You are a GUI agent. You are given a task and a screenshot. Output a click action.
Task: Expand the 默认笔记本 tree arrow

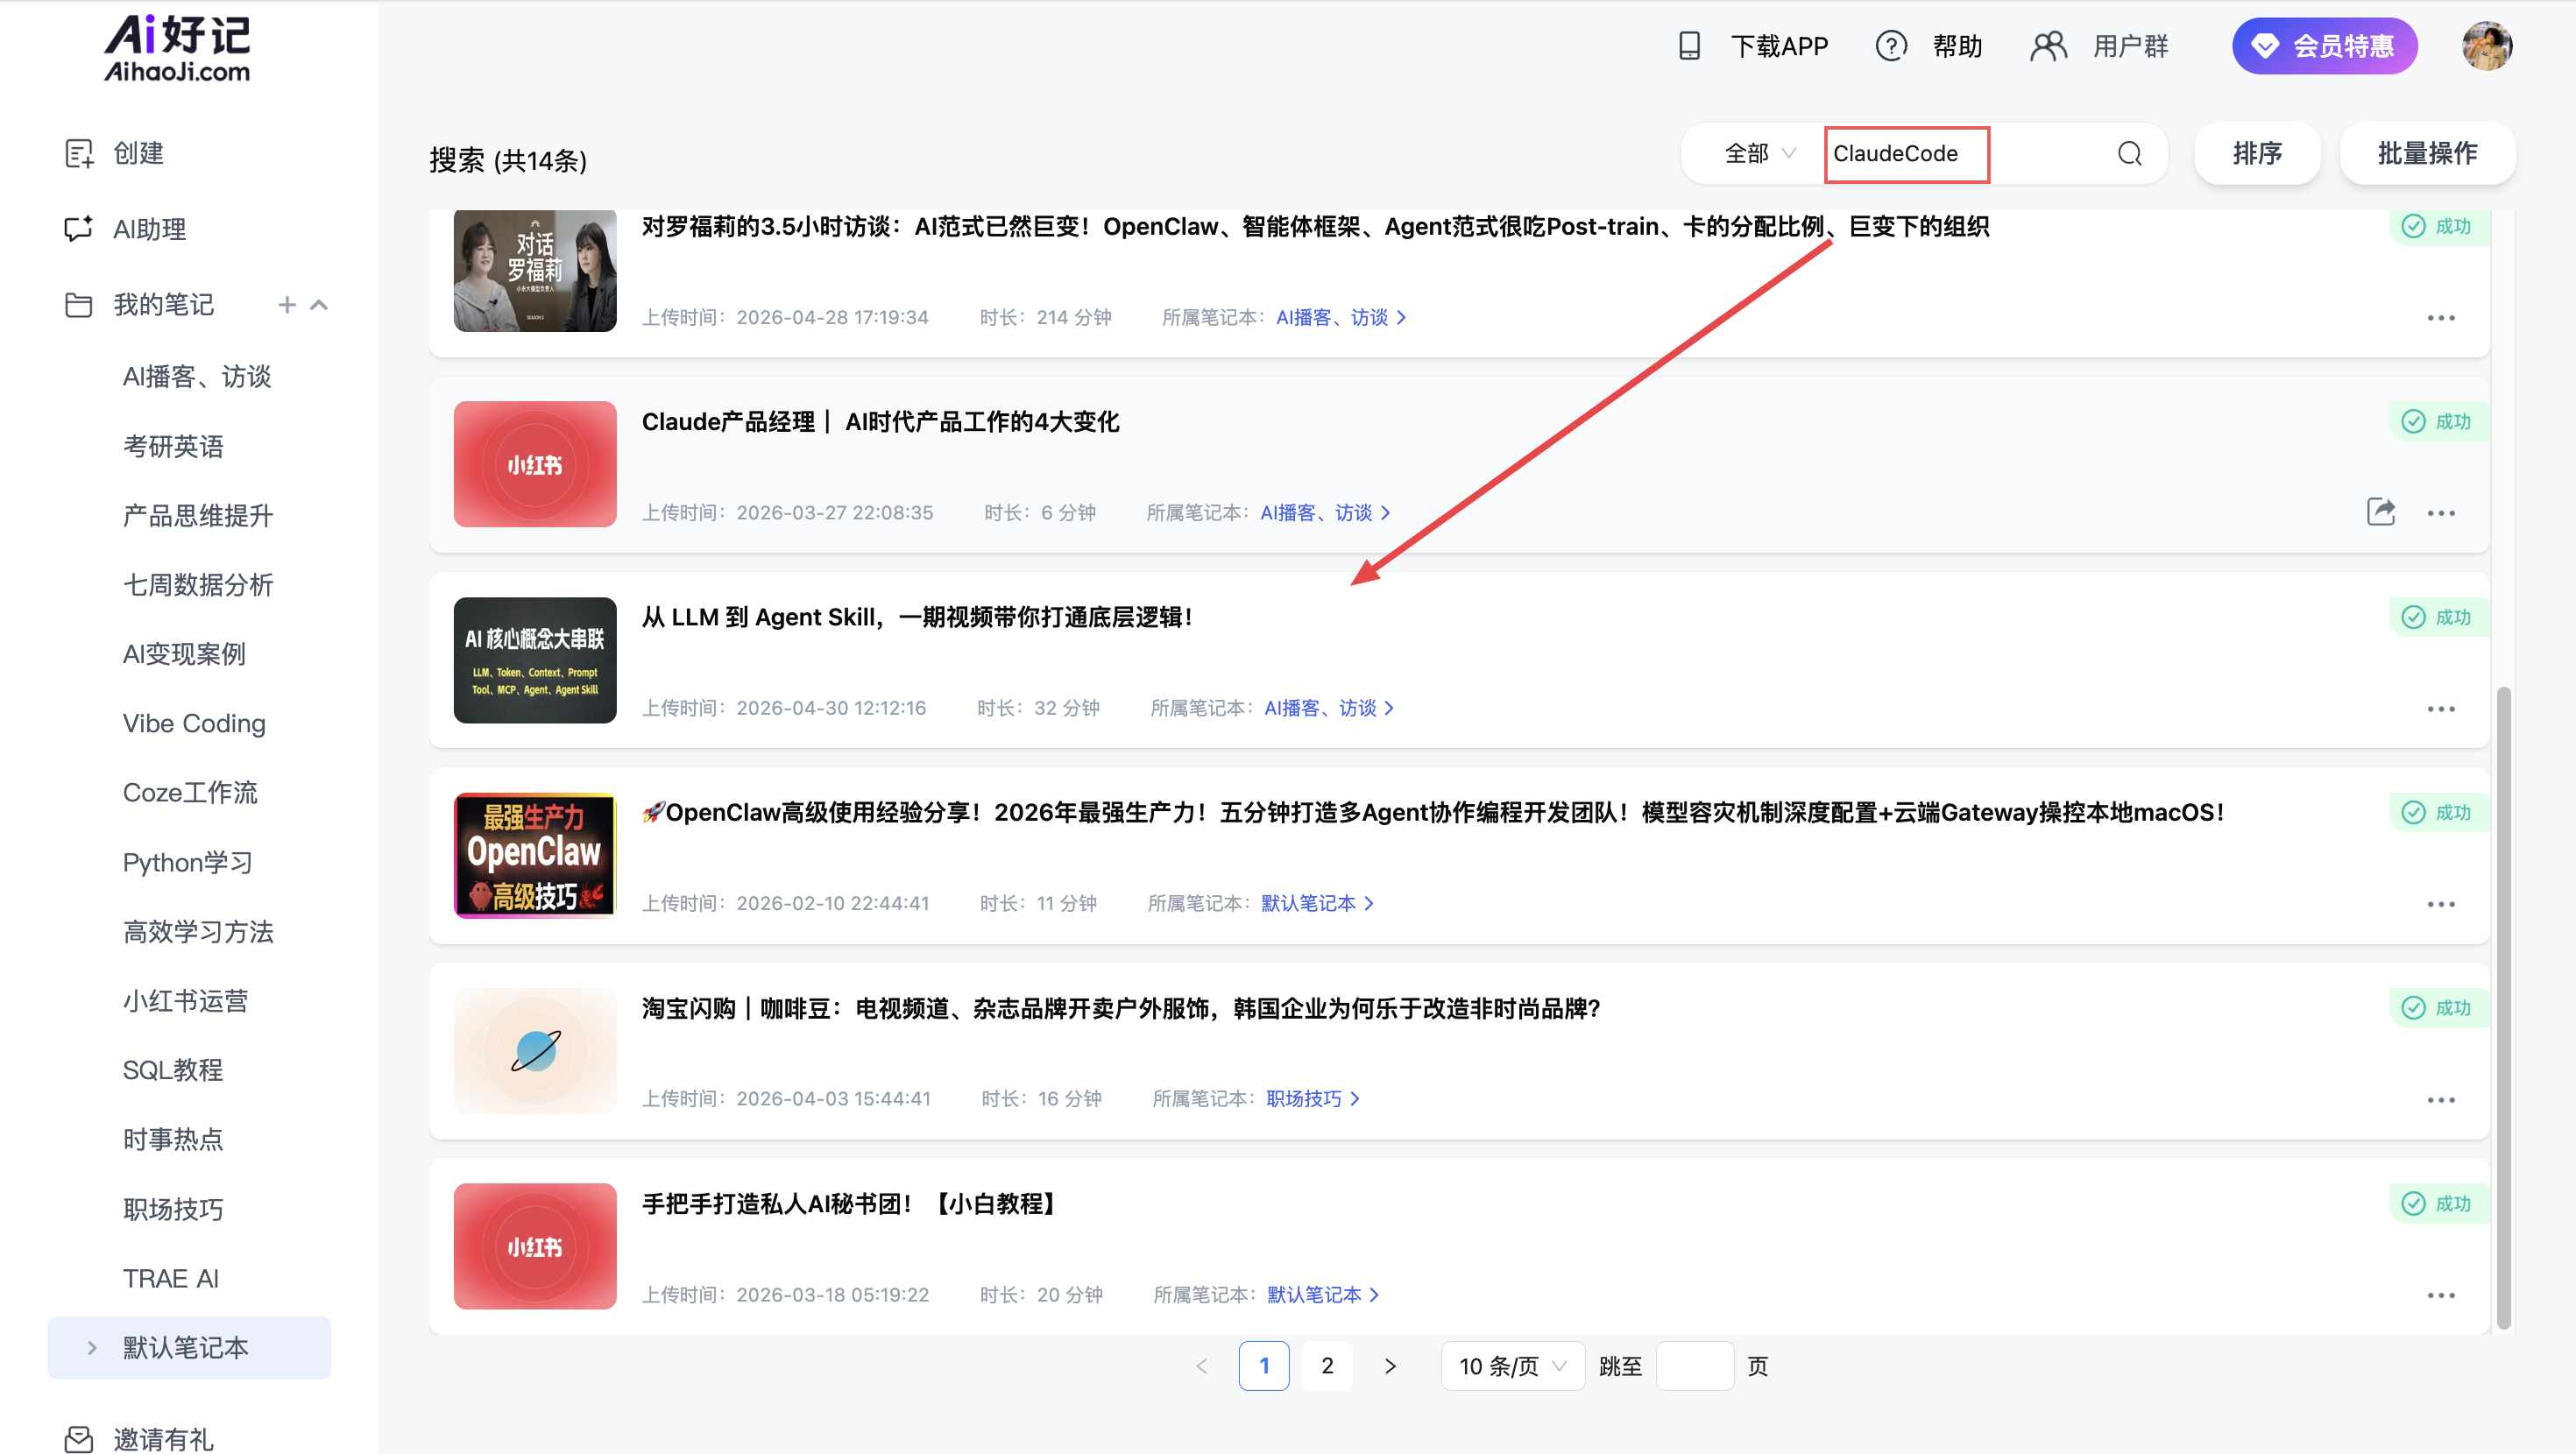coord(92,1348)
